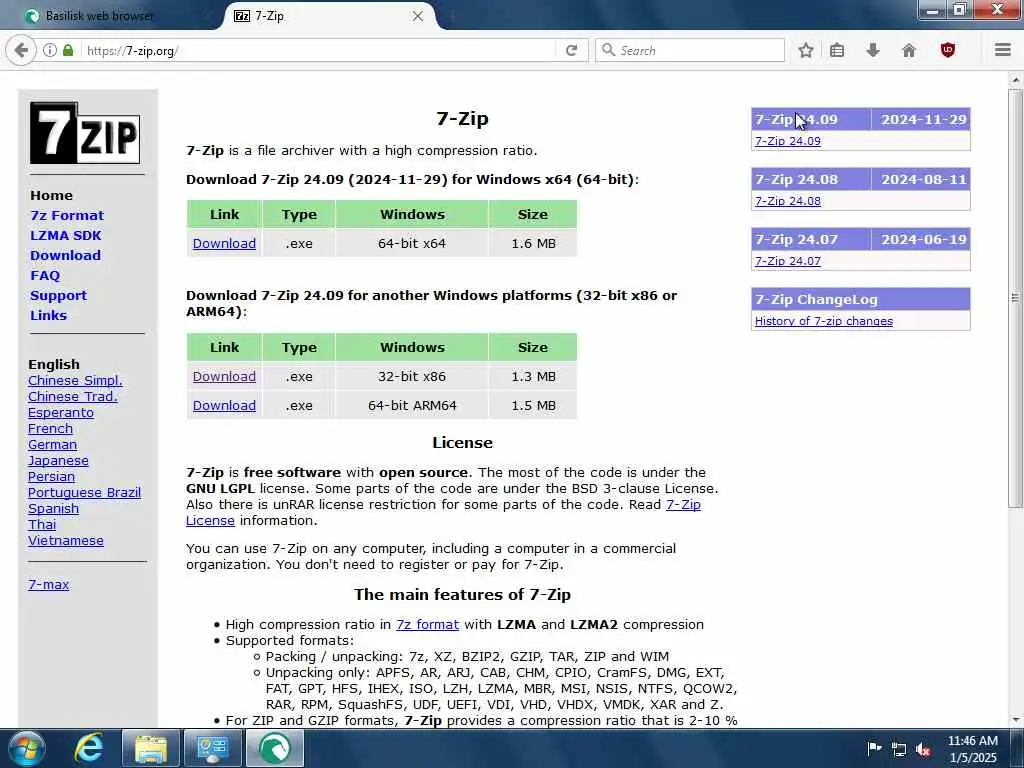
Task: Switch language to Persian
Action: click(x=51, y=477)
